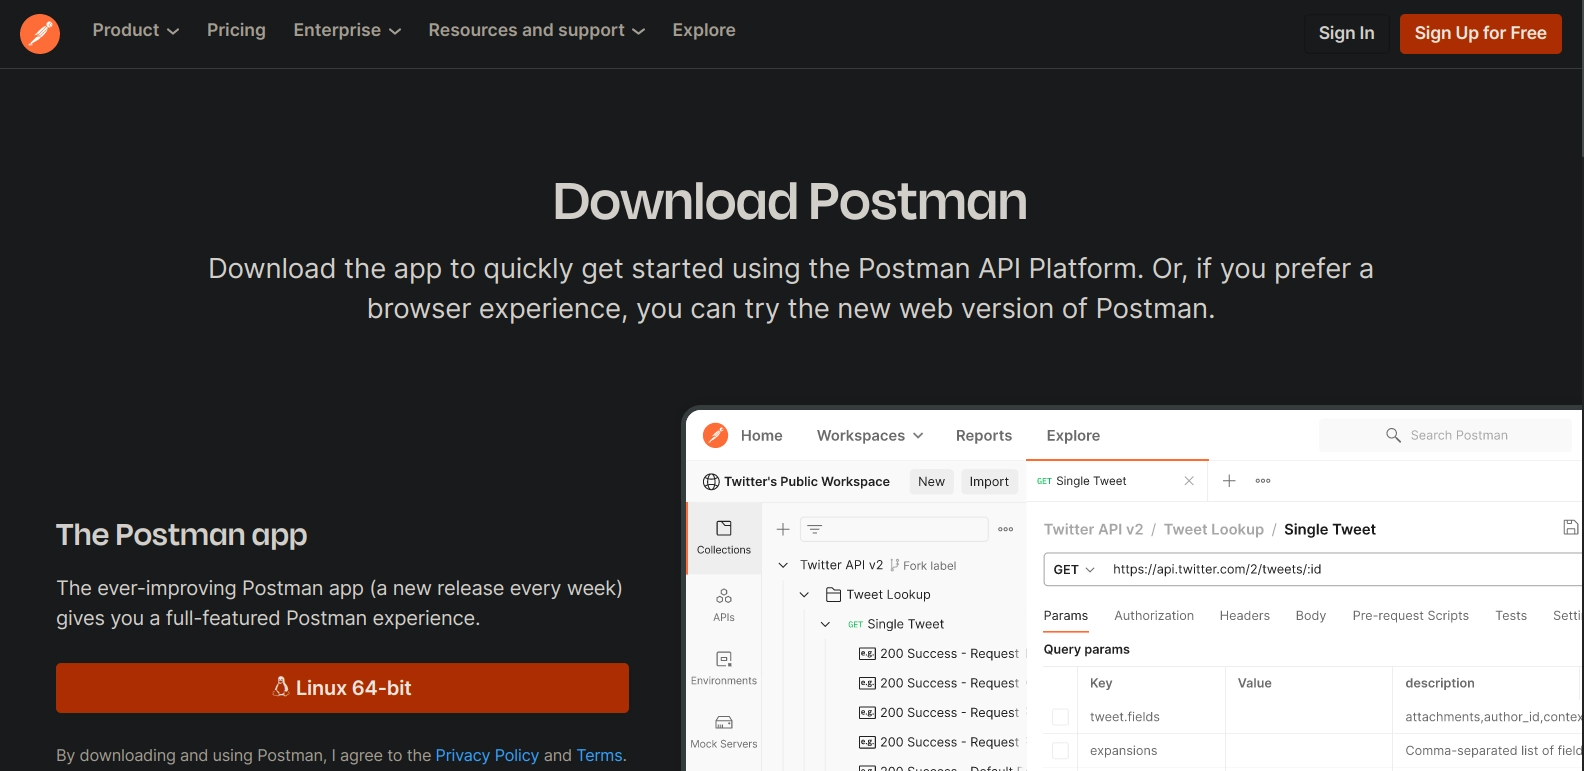Click the Import button
Screen dimensions: 1584x771
989,481
